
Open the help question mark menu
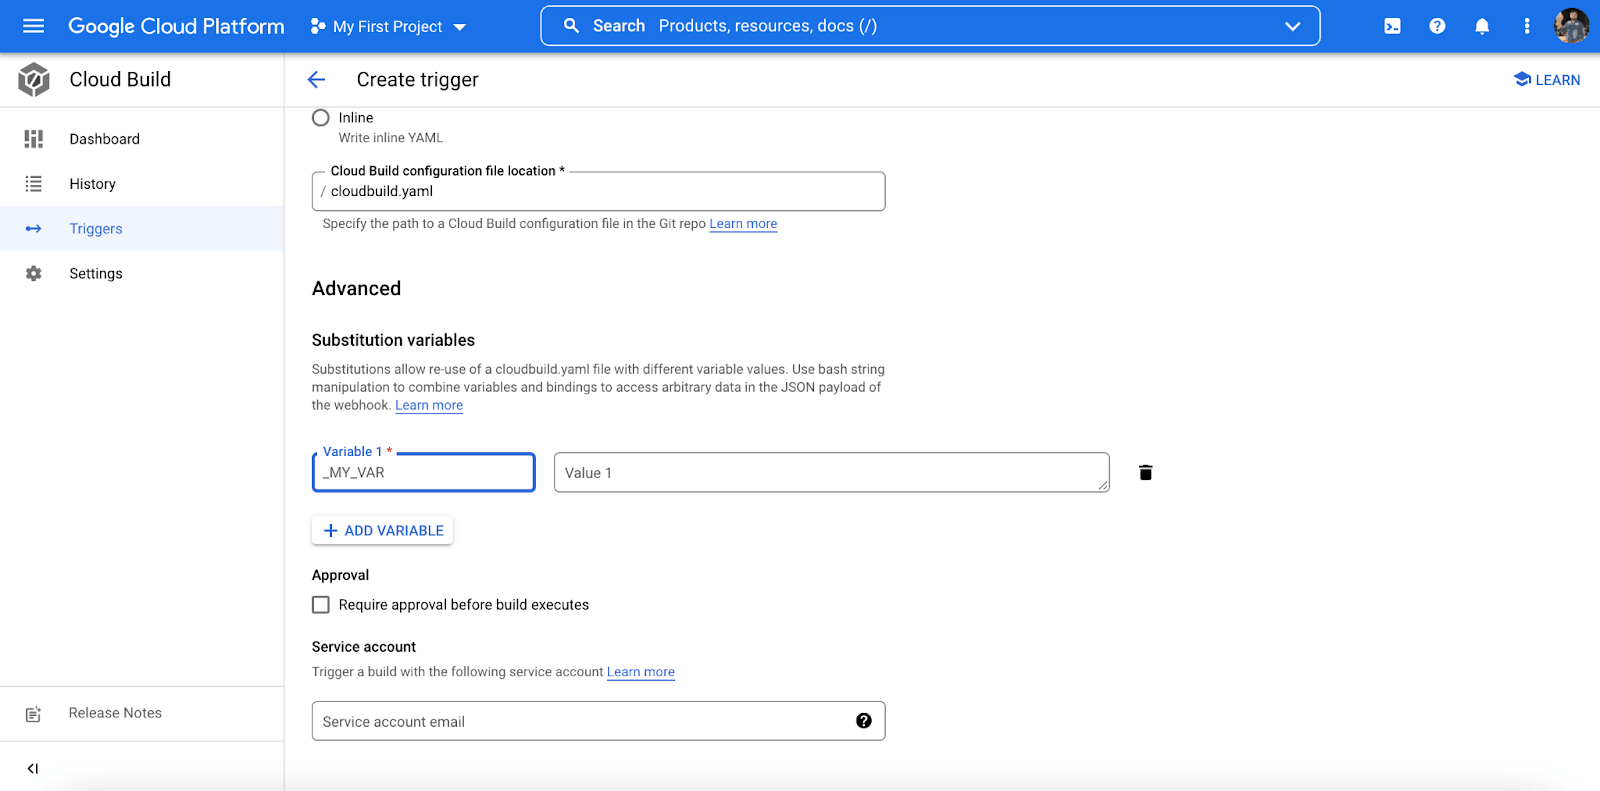[x=1437, y=26]
